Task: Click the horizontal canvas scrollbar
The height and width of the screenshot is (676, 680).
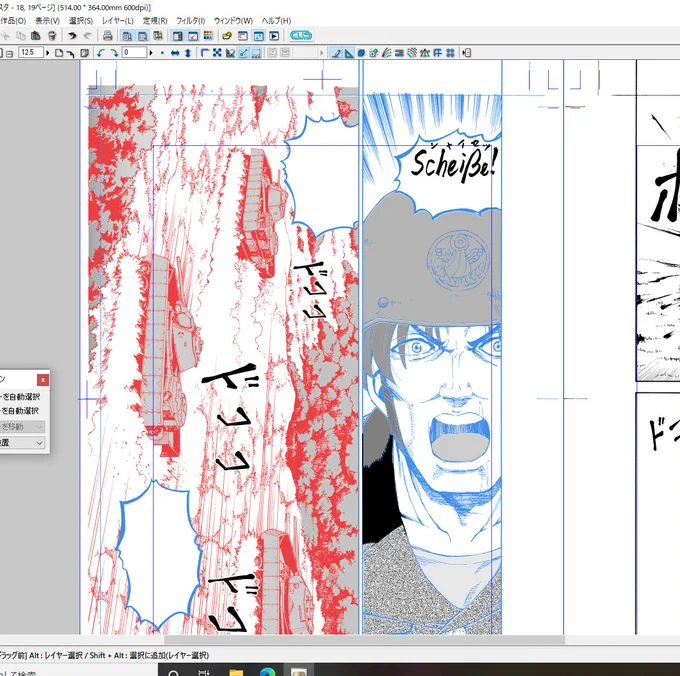Action: [x=364, y=639]
